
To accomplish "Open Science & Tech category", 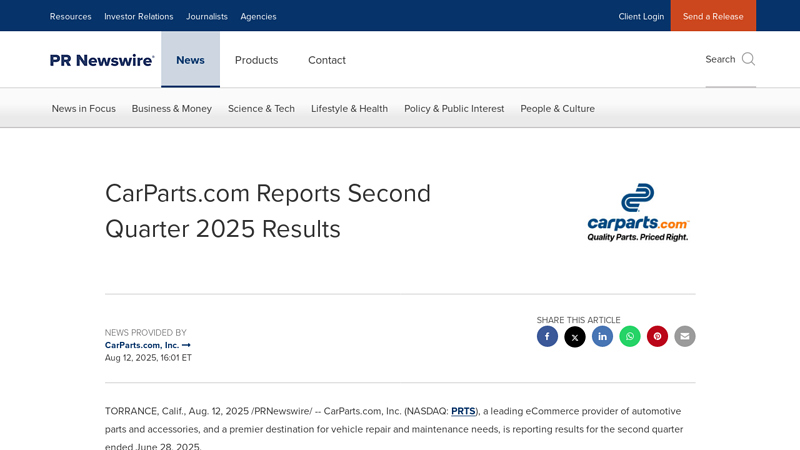I will click(261, 109).
